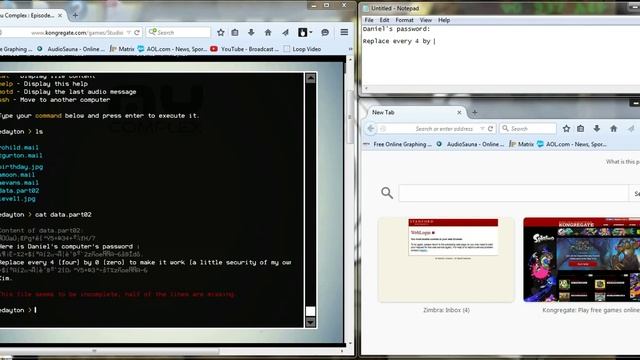The image size is (640, 360).
Task: Click 'Search or enter address' field
Action: (x=444, y=129)
